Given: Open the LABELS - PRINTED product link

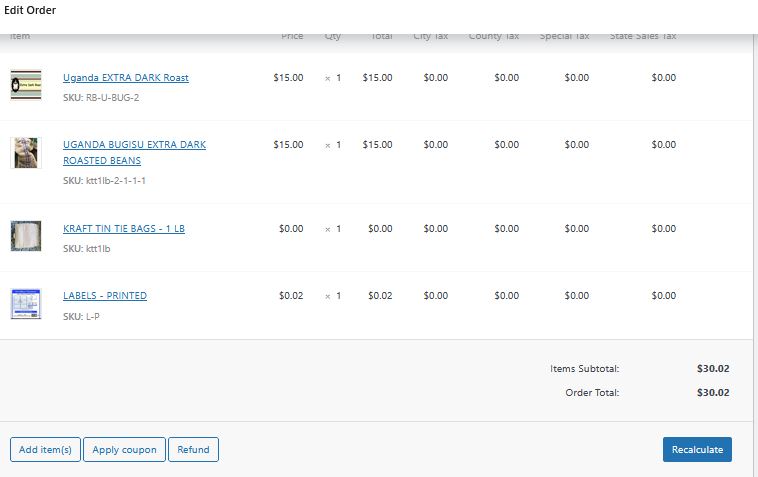Looking at the screenshot, I should point(104,296).
